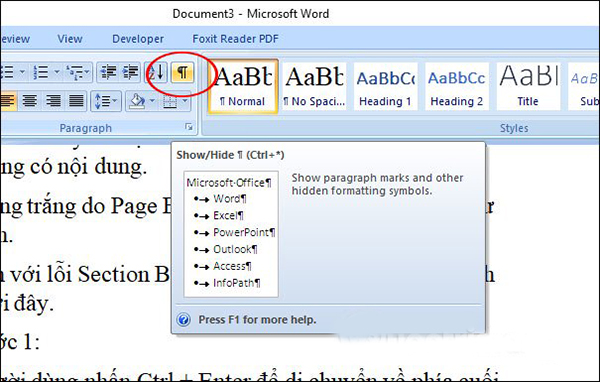Open the Developer ribbon tab

coord(138,39)
